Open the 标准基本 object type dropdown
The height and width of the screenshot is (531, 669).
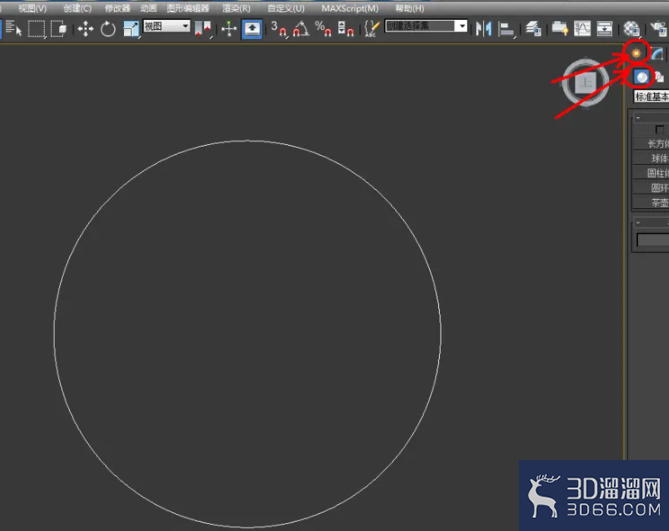(x=652, y=97)
